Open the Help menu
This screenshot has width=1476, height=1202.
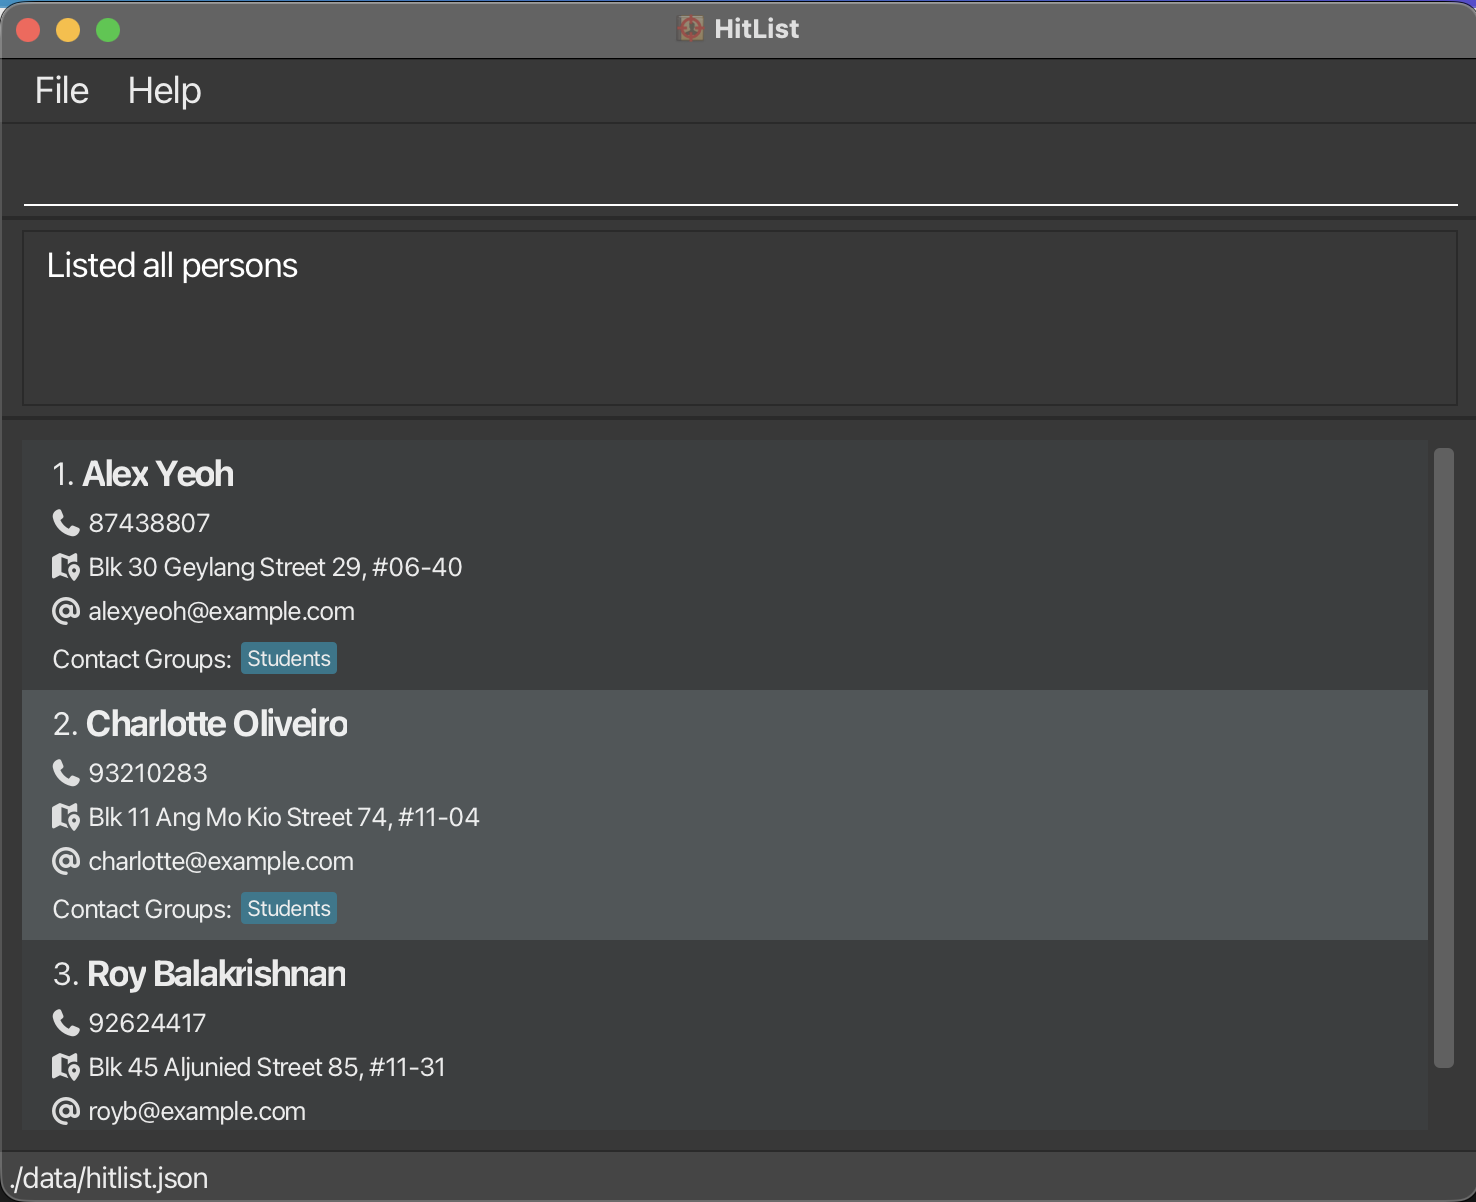[165, 91]
